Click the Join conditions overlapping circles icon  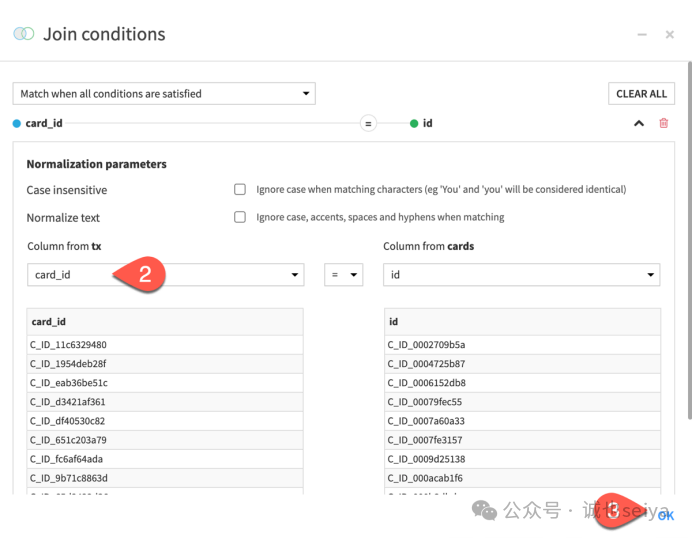pos(24,34)
